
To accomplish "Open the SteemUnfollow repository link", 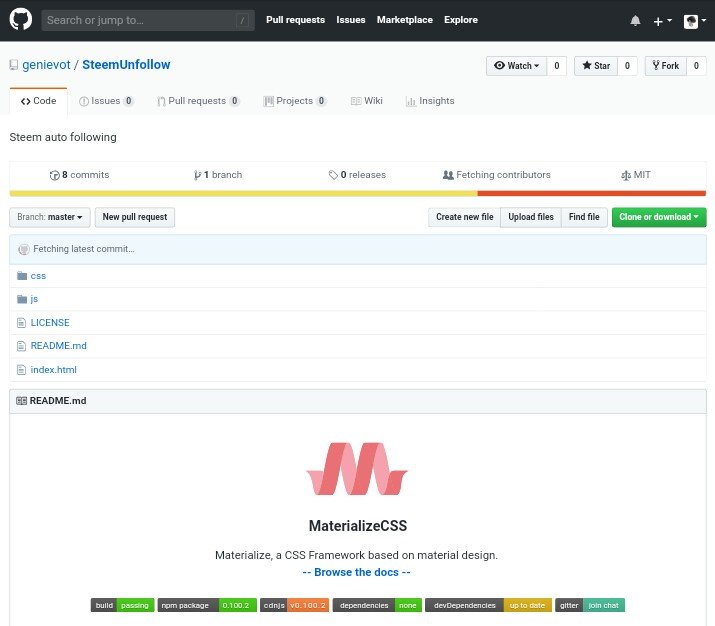I will click(126, 65).
